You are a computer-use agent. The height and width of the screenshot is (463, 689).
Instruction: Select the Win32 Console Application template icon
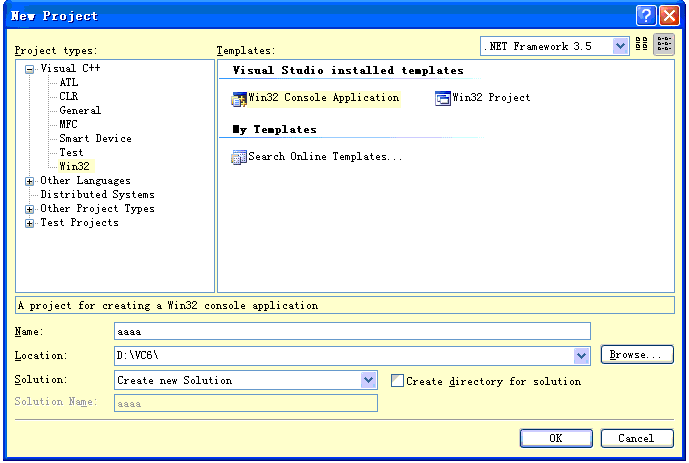point(239,98)
